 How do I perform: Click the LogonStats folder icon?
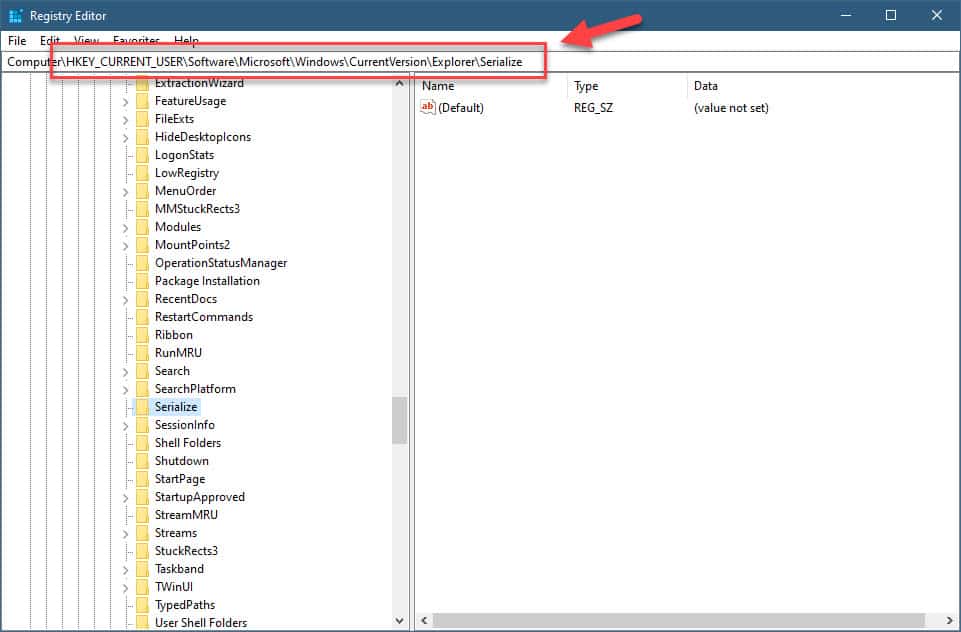tap(142, 155)
